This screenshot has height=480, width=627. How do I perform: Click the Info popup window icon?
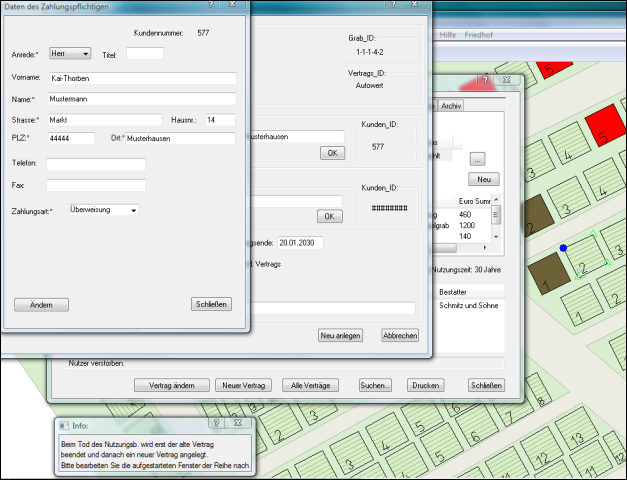click(x=64, y=426)
